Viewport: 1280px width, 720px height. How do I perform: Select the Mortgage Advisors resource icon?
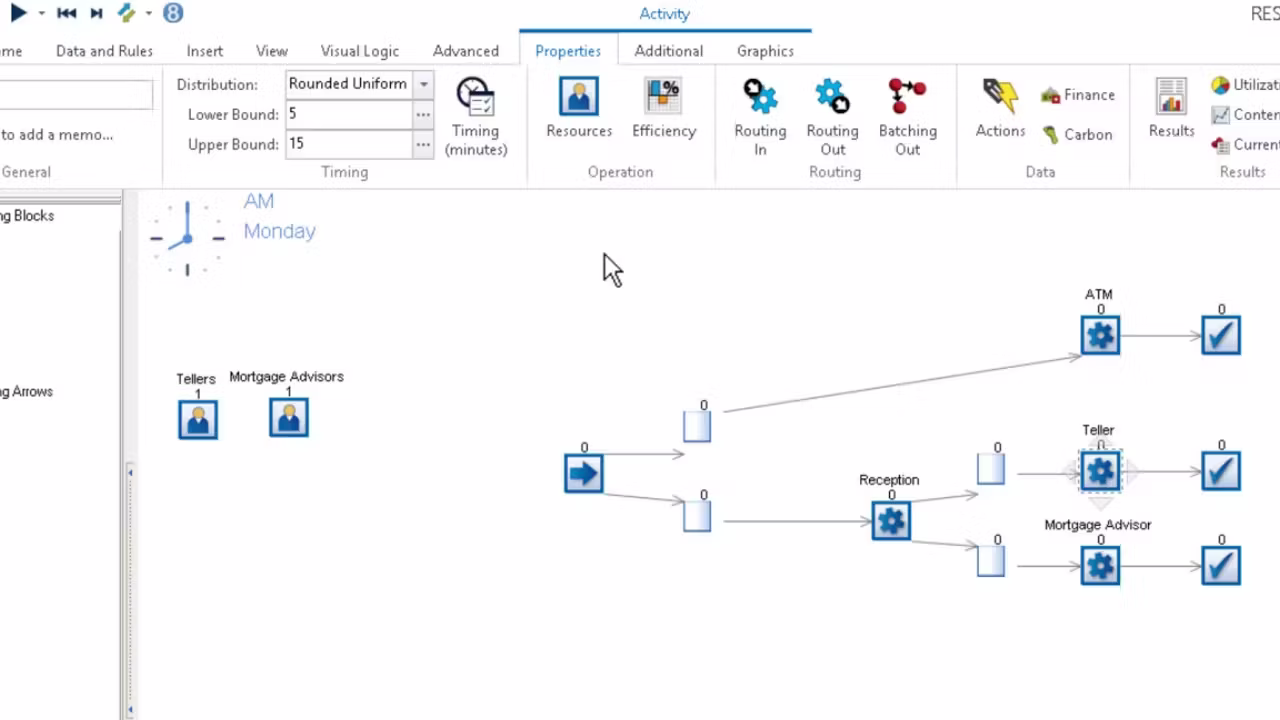(x=289, y=417)
